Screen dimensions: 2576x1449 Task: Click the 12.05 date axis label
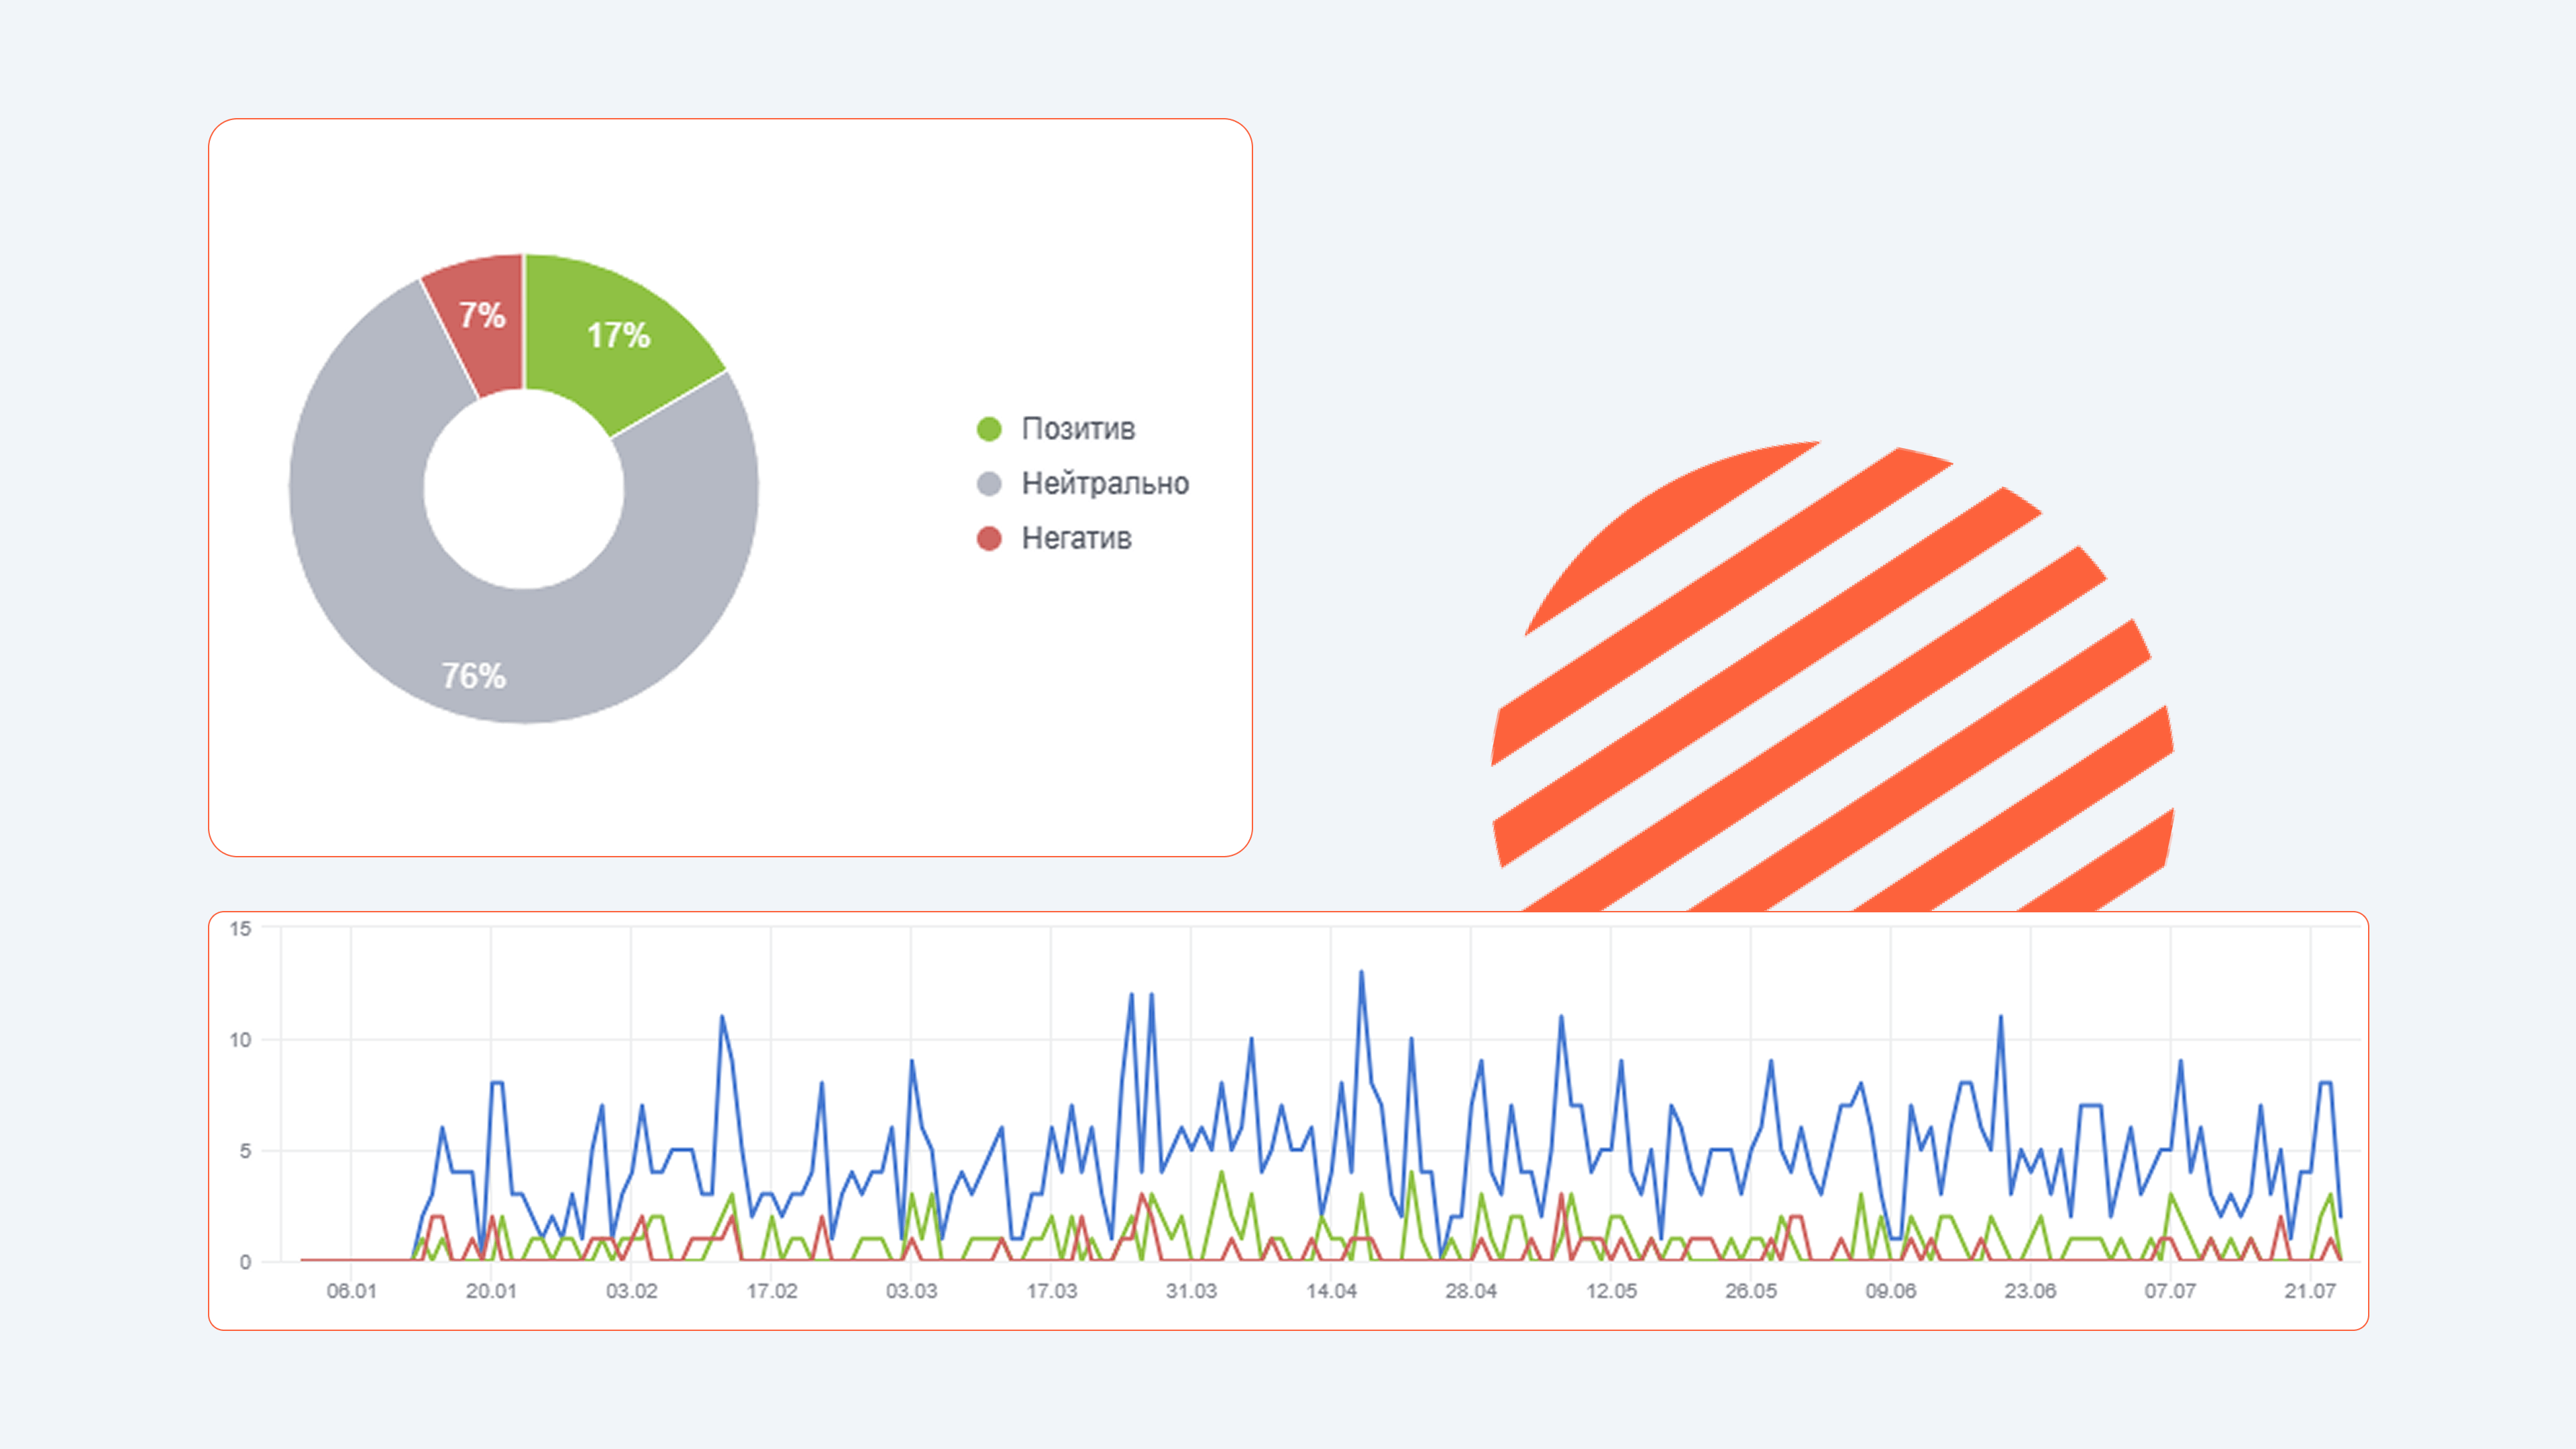(x=1611, y=1291)
